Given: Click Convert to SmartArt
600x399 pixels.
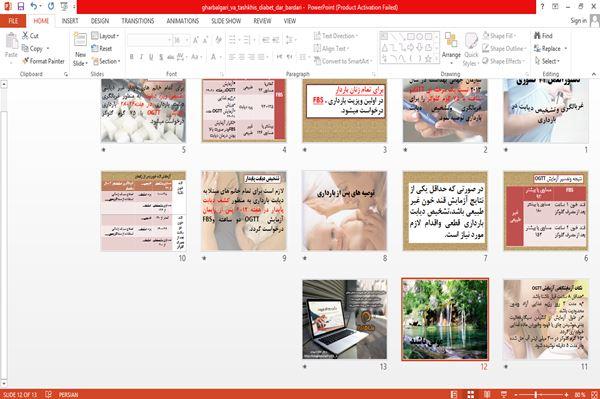Looking at the screenshot, I should point(343,61).
